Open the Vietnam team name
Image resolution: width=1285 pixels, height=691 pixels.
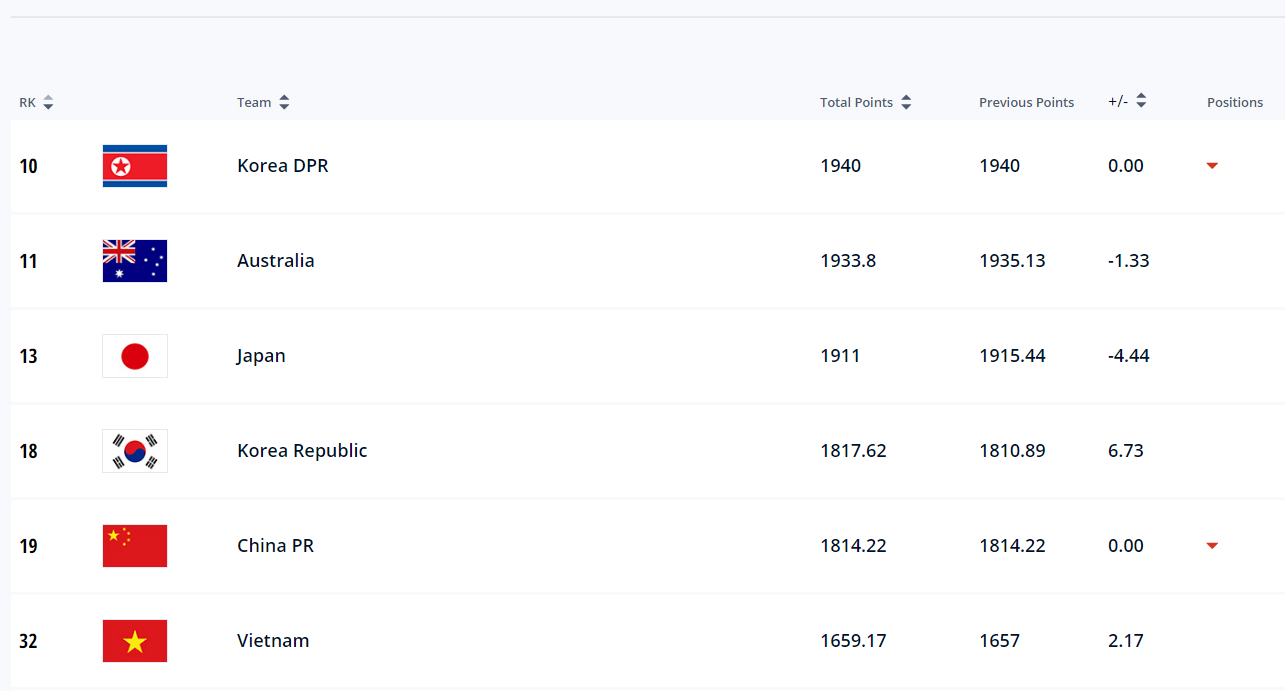(273, 641)
